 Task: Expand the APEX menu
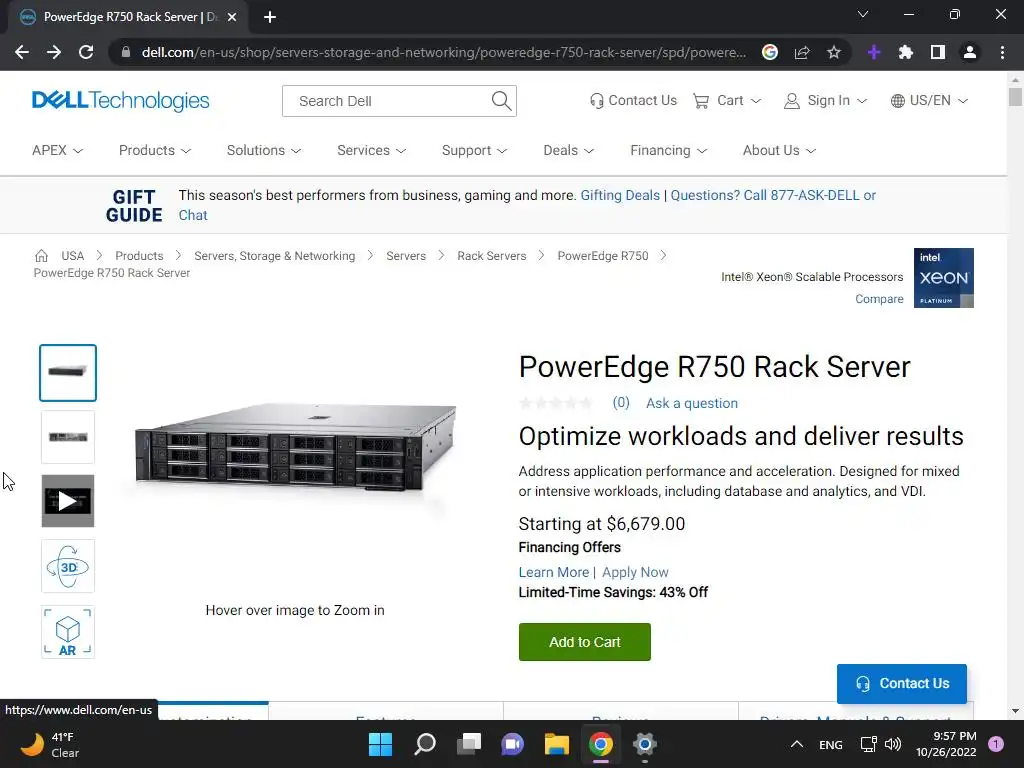[x=57, y=150]
